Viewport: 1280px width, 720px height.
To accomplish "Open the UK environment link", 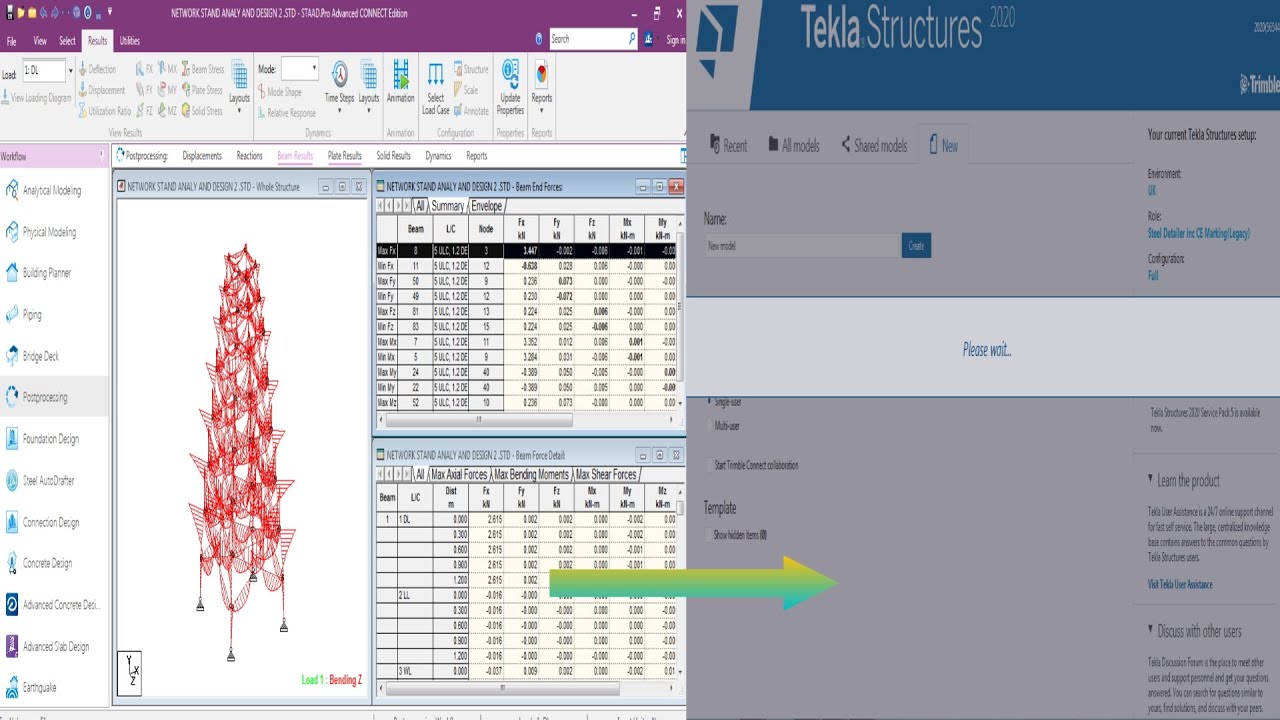I will pyautogui.click(x=1152, y=190).
